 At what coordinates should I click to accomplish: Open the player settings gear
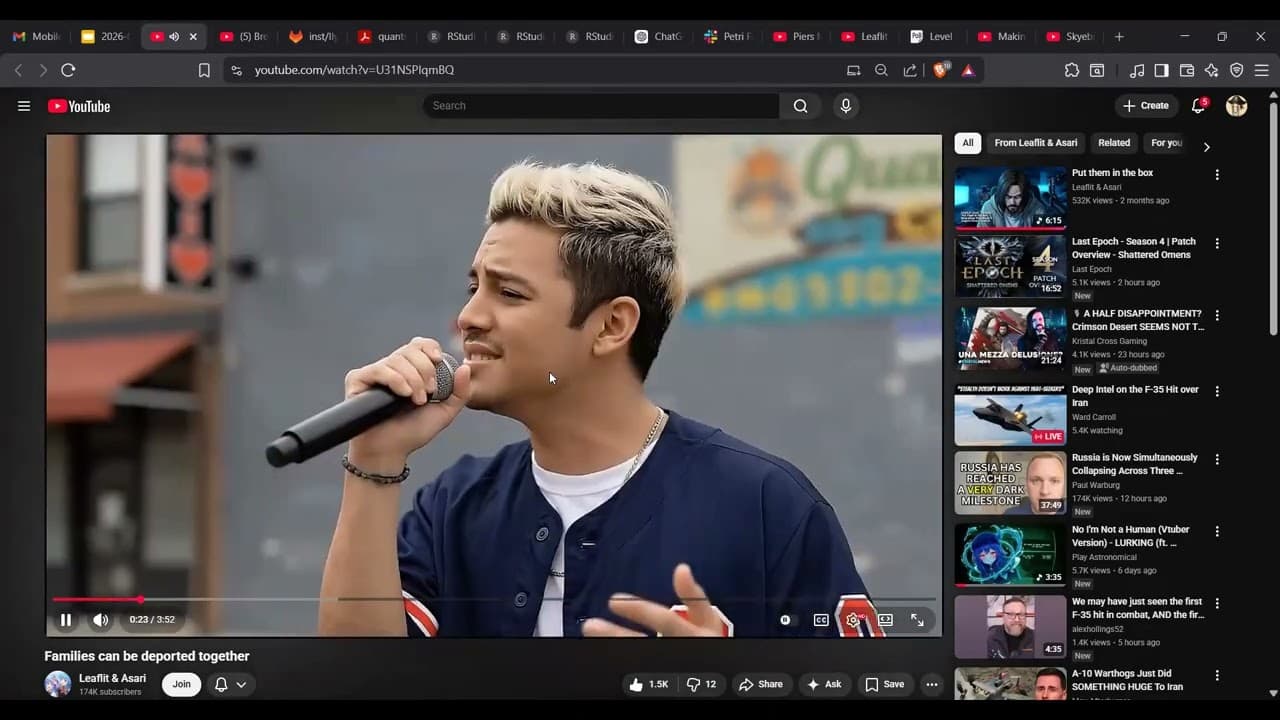(853, 620)
